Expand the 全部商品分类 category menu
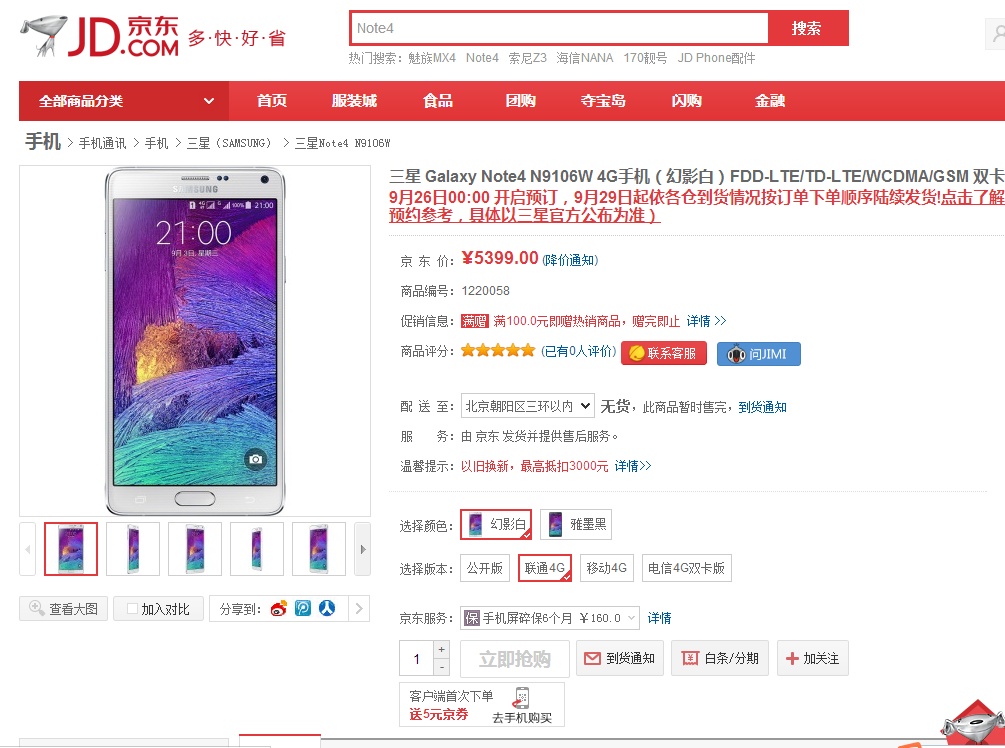 tap(125, 101)
